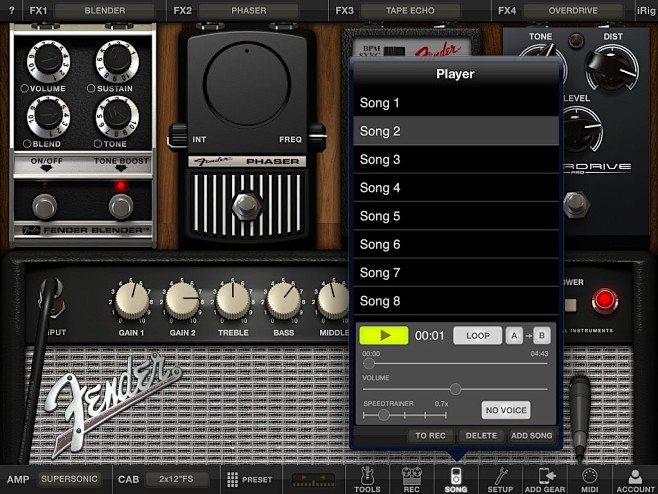The image size is (658, 494).
Task: Open the FX3 Tape Echo selector
Action: click(x=410, y=10)
